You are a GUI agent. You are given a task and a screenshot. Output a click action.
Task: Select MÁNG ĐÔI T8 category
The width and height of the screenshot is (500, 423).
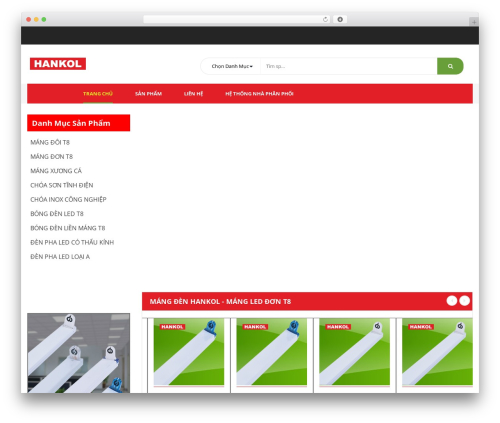click(x=50, y=142)
